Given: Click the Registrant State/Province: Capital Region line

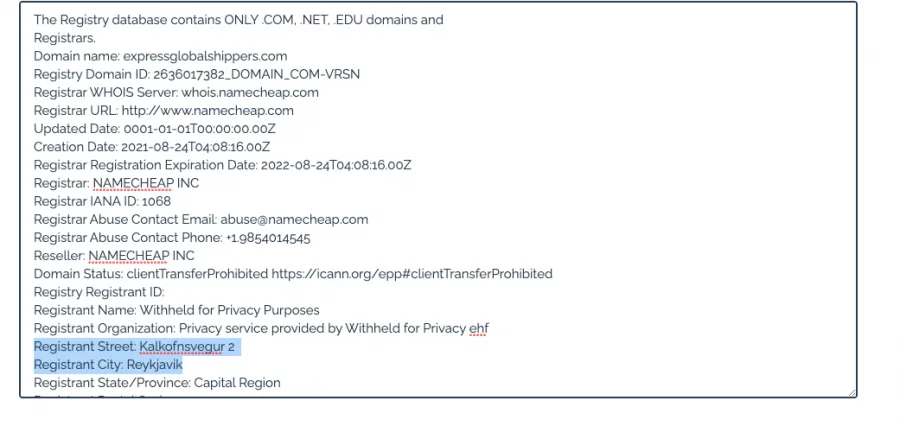Looking at the screenshot, I should [x=157, y=382].
